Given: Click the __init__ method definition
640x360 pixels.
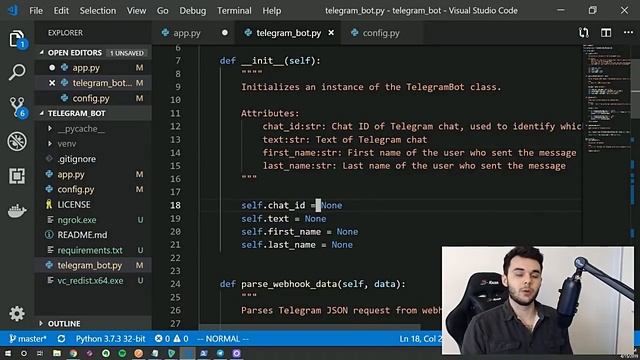Looking at the screenshot, I should point(270,61).
